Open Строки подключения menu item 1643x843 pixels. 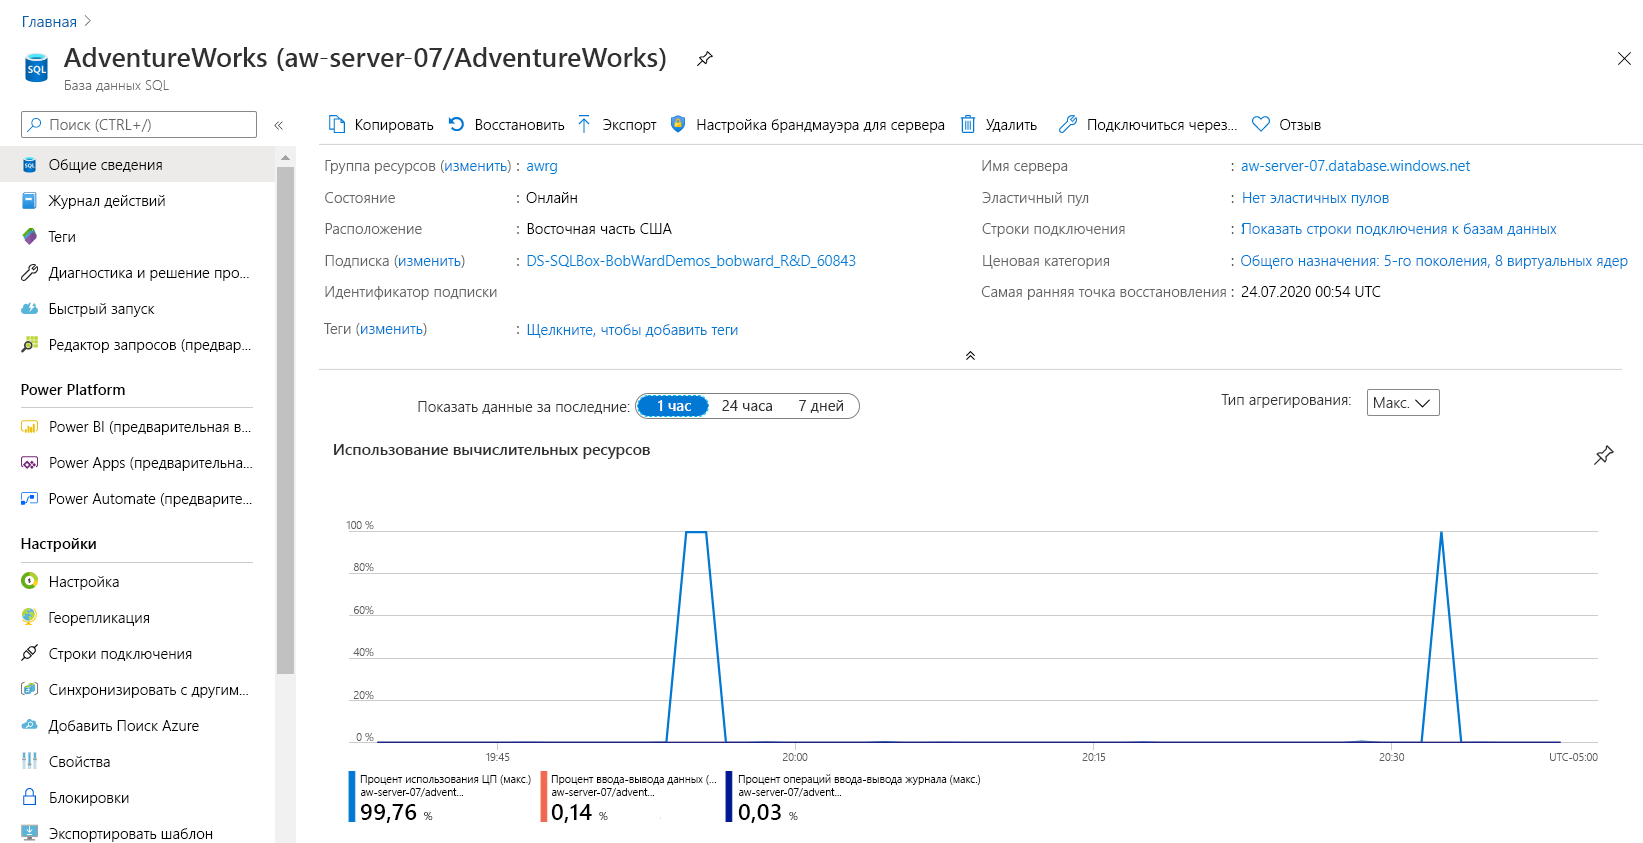coord(137,653)
